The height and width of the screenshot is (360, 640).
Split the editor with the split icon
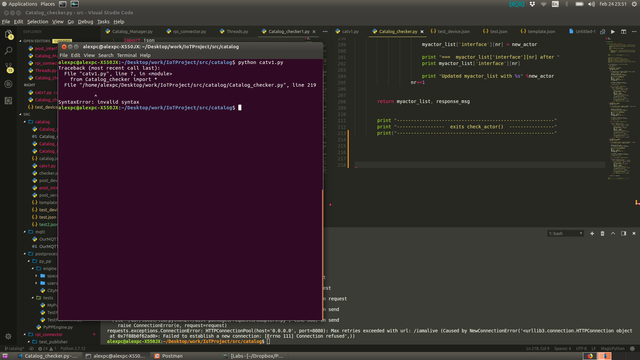[x=623, y=31]
